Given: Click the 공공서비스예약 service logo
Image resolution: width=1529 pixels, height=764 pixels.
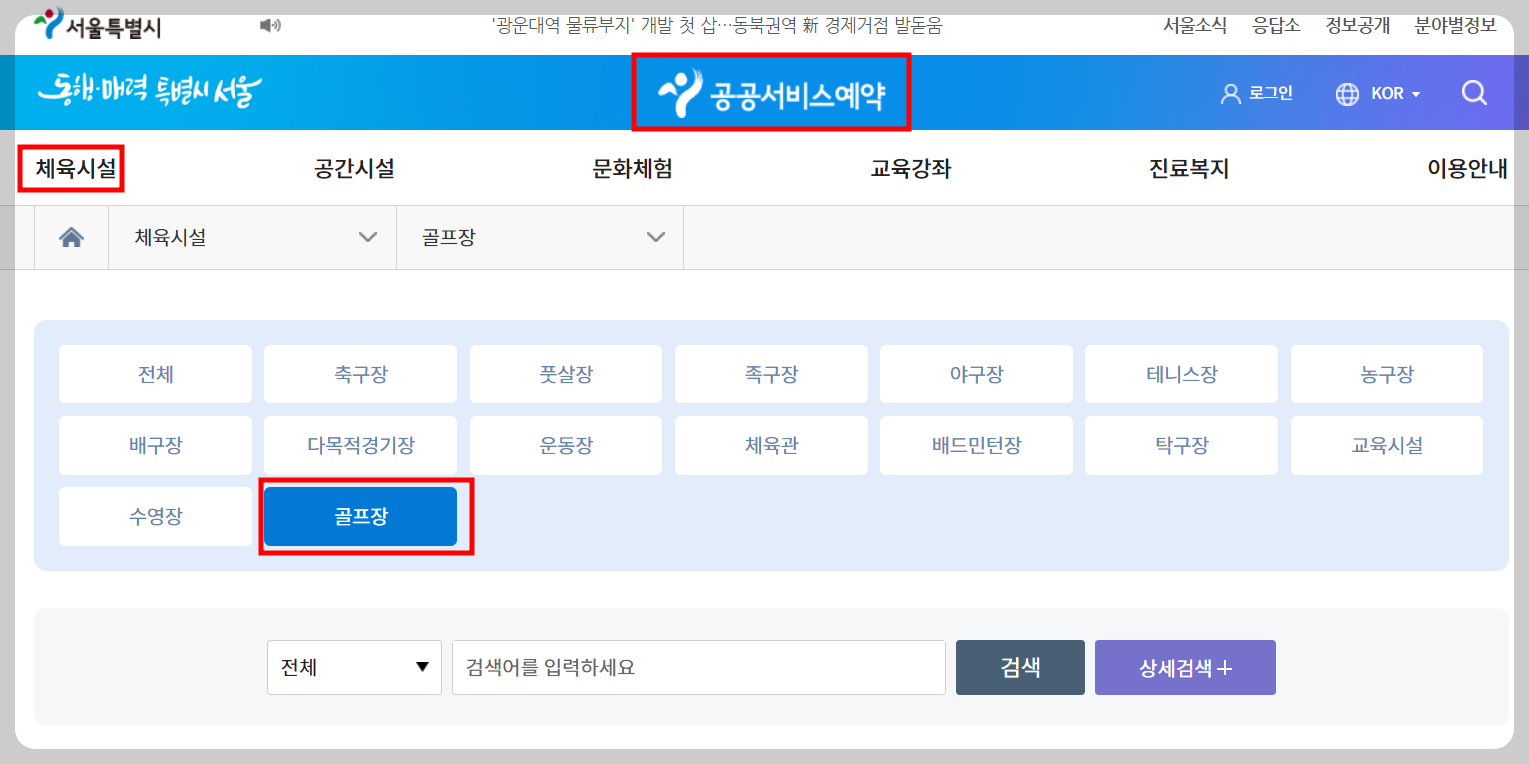Looking at the screenshot, I should coord(770,92).
